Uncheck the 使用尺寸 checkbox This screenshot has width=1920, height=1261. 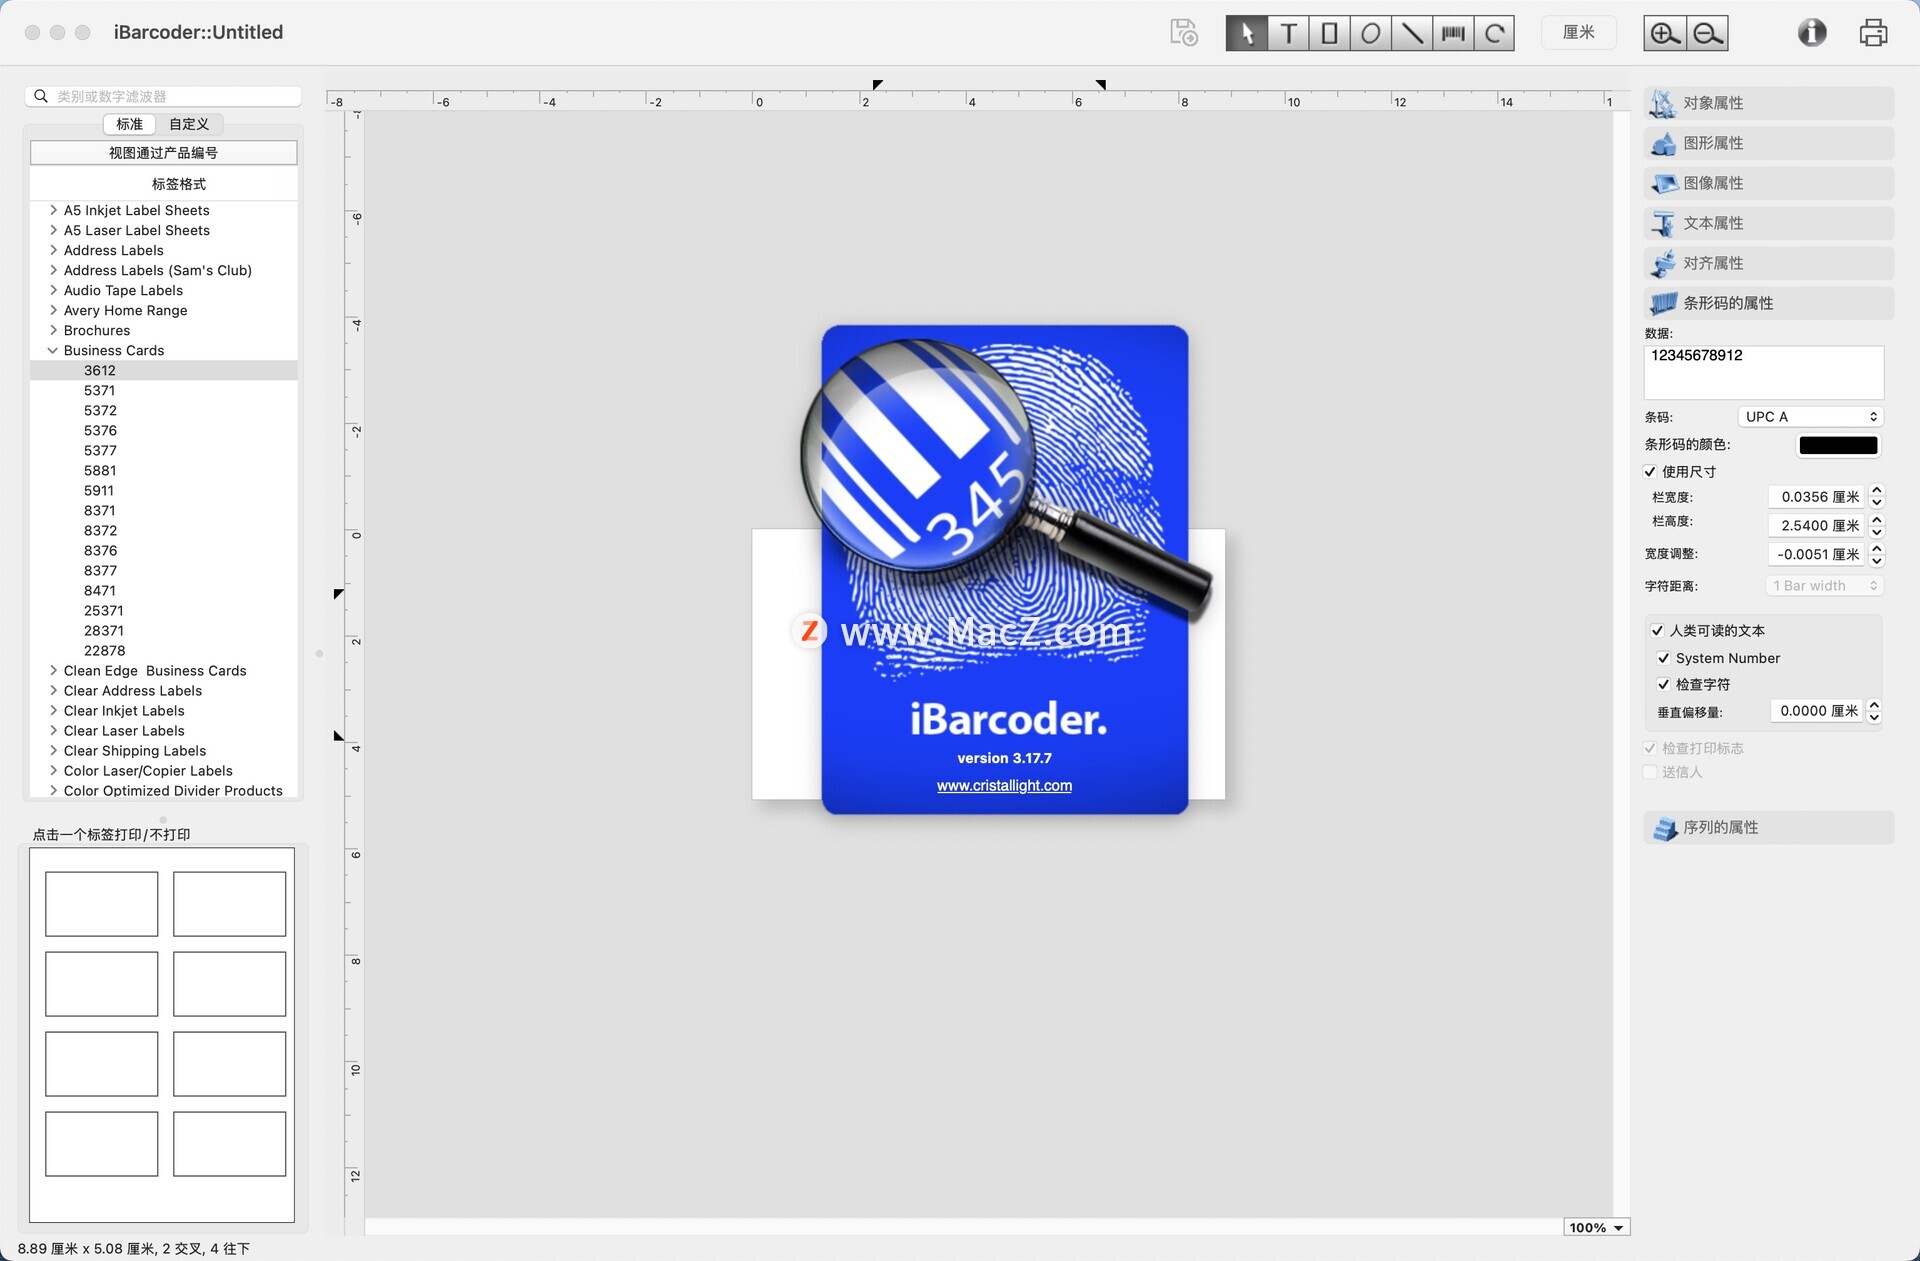pyautogui.click(x=1650, y=471)
